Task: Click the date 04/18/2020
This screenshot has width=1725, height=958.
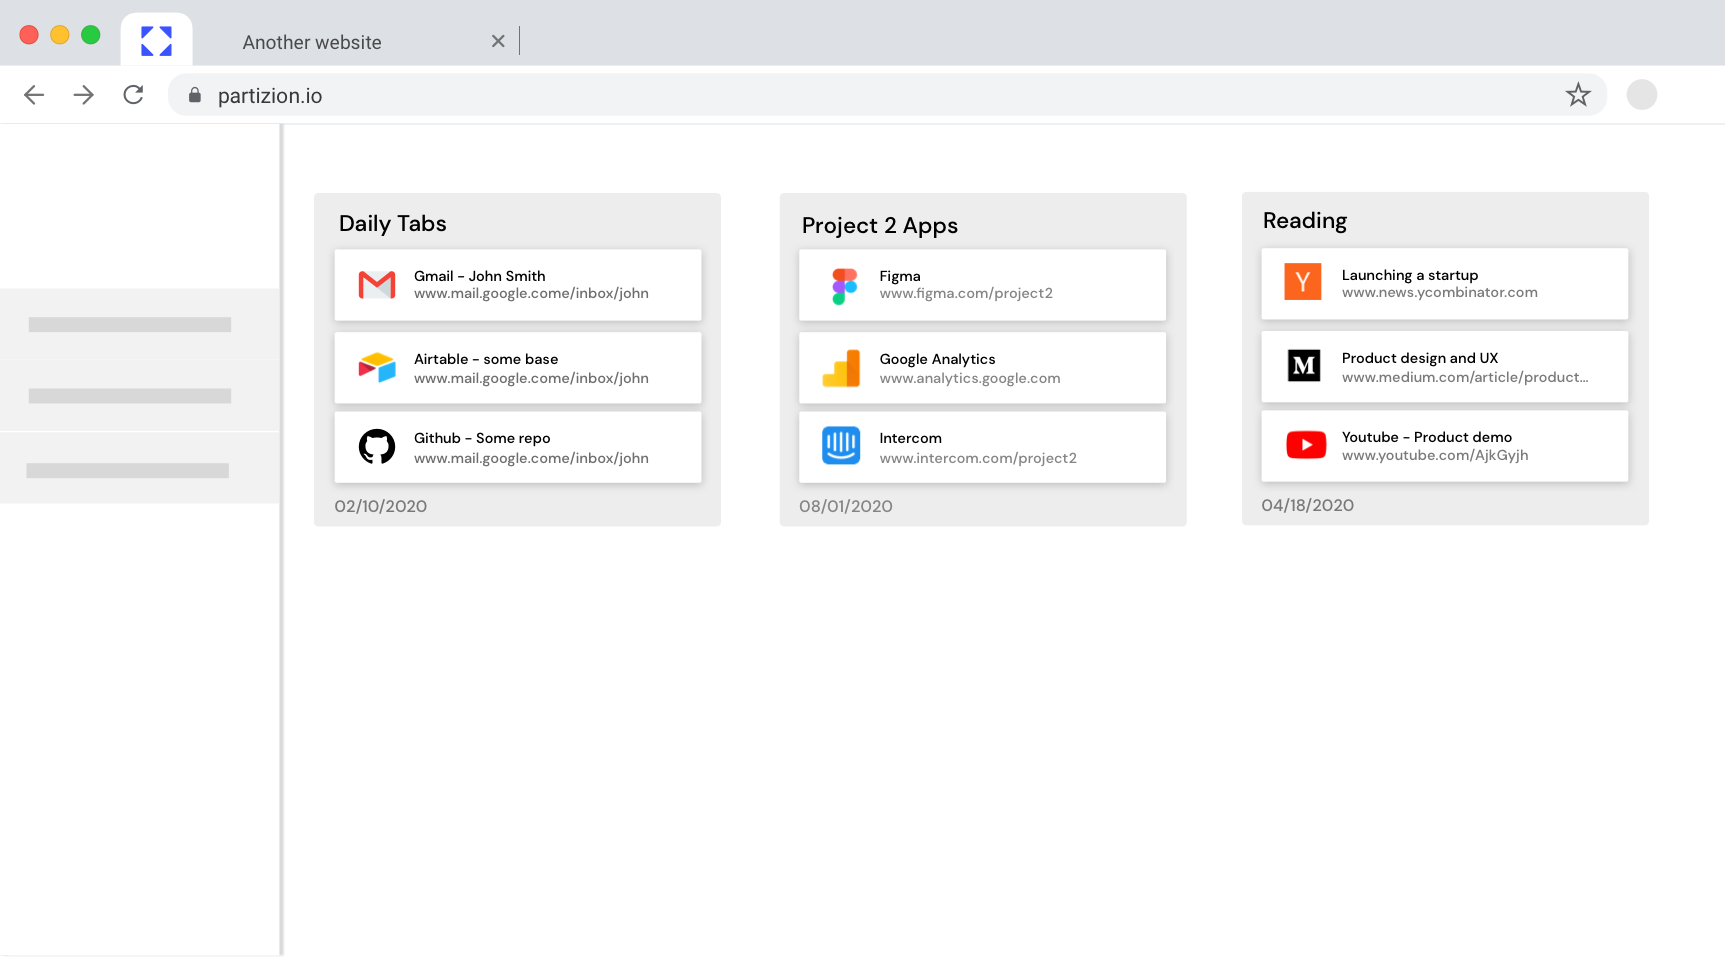Action: (1308, 505)
